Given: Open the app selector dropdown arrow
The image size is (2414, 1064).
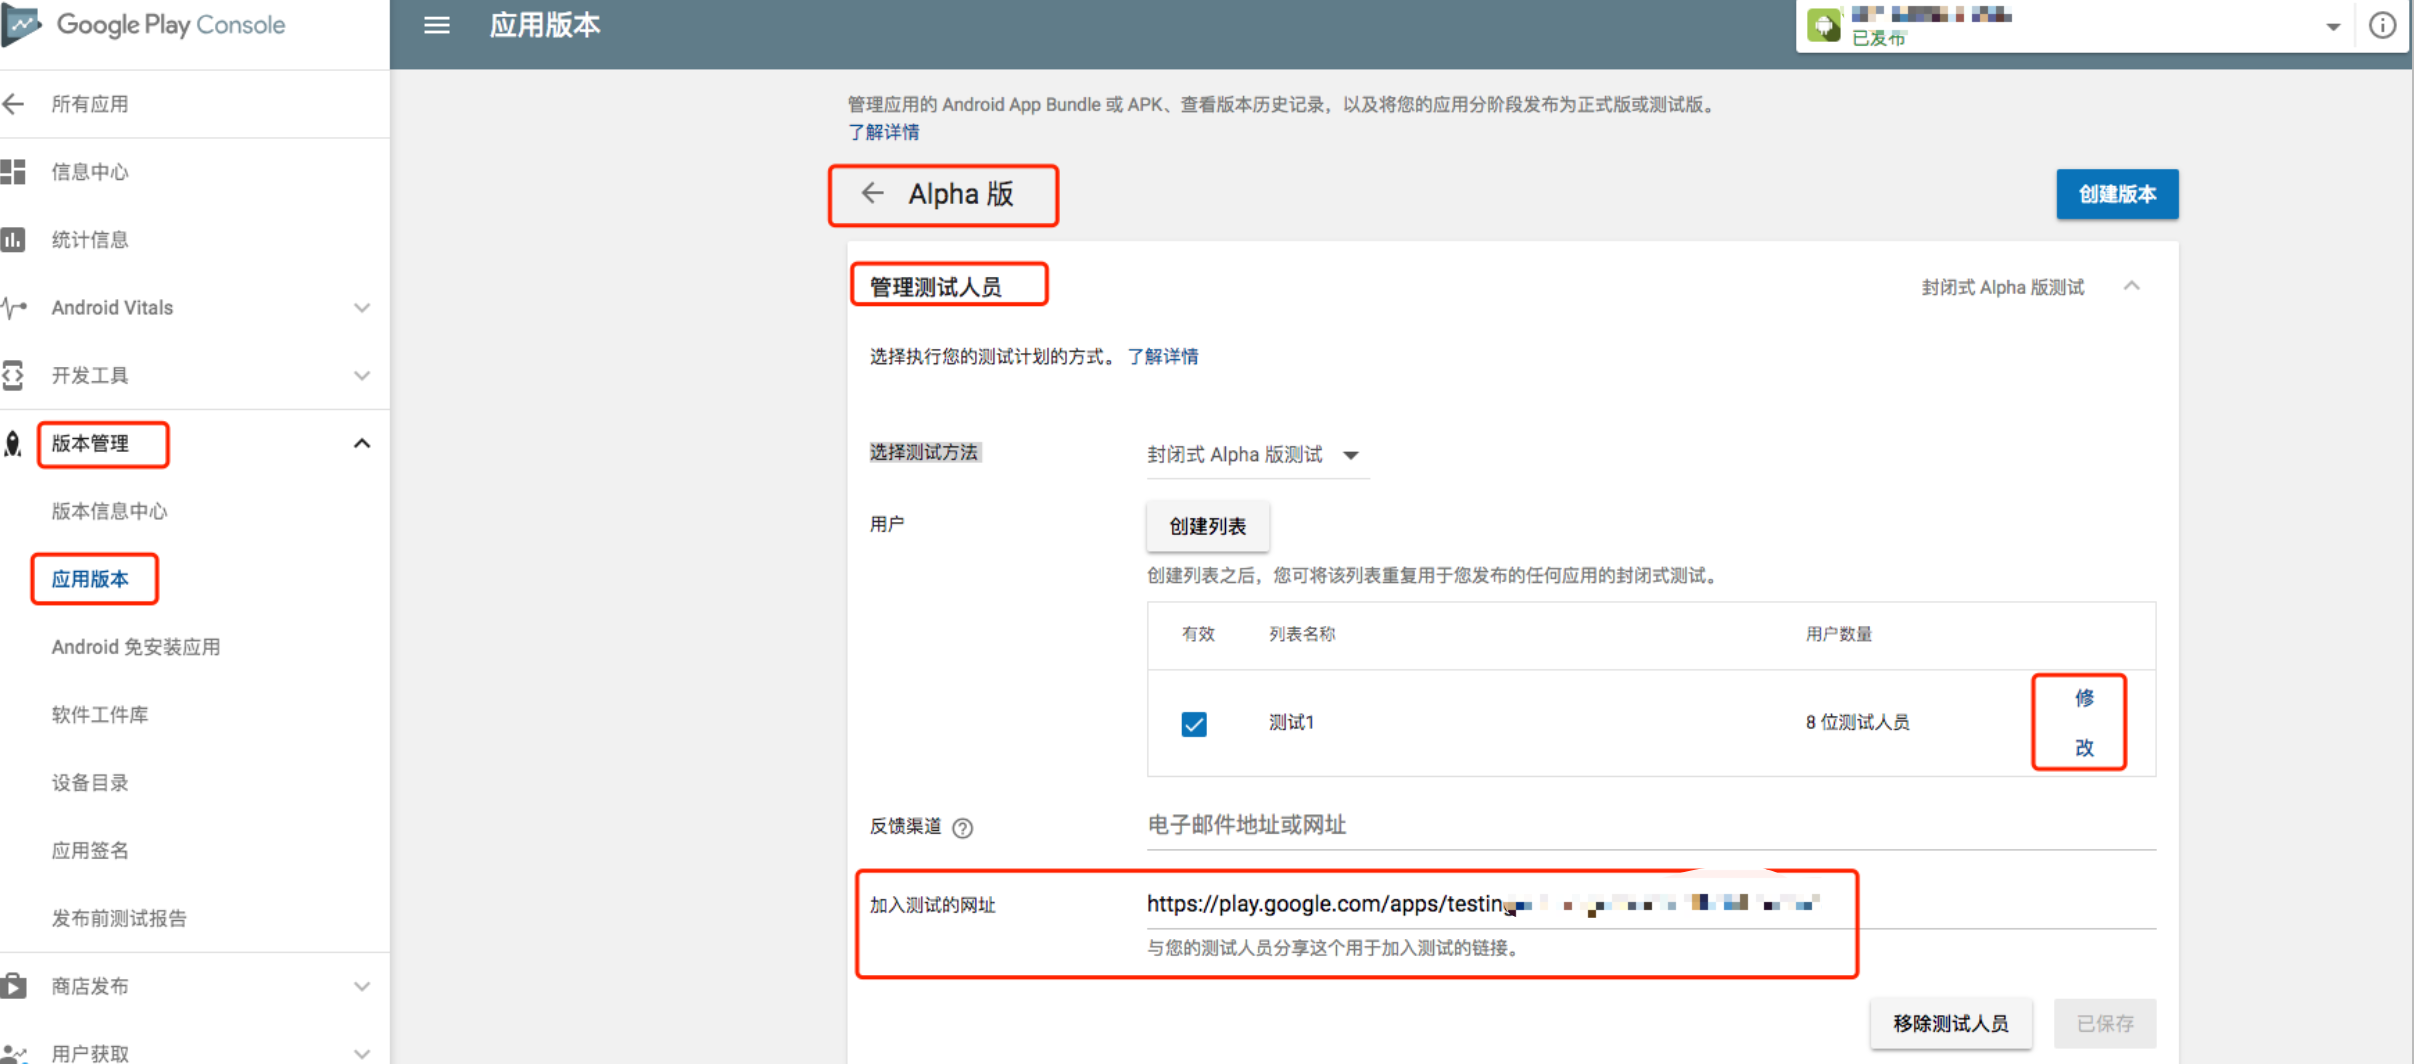Looking at the screenshot, I should click(2333, 27).
